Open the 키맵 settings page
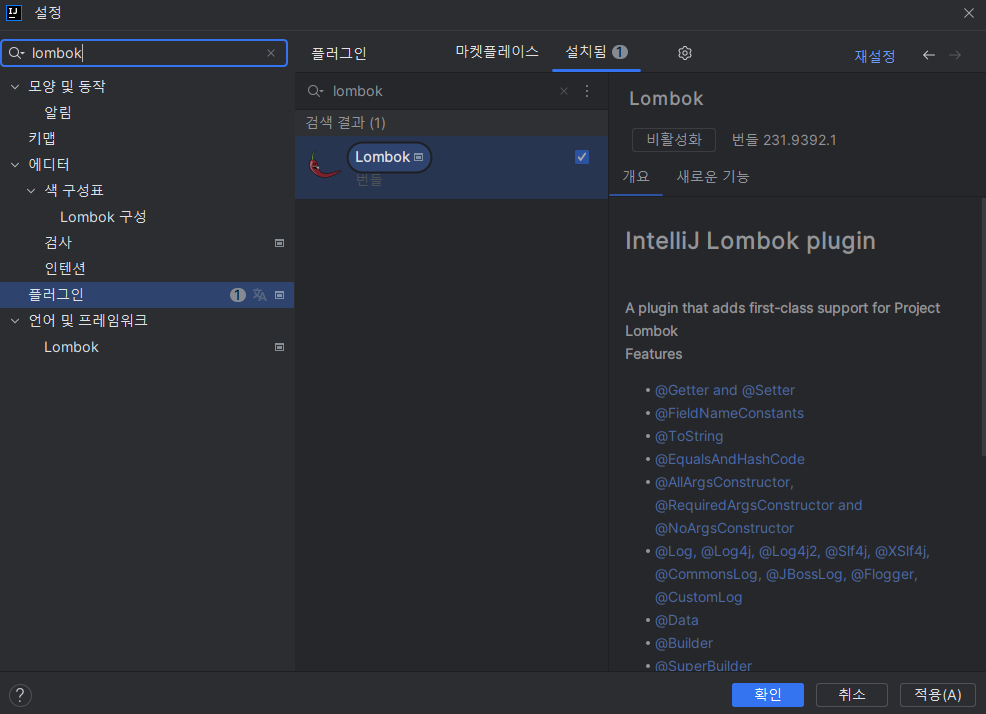Viewport: 986px width, 714px height. pos(42,138)
